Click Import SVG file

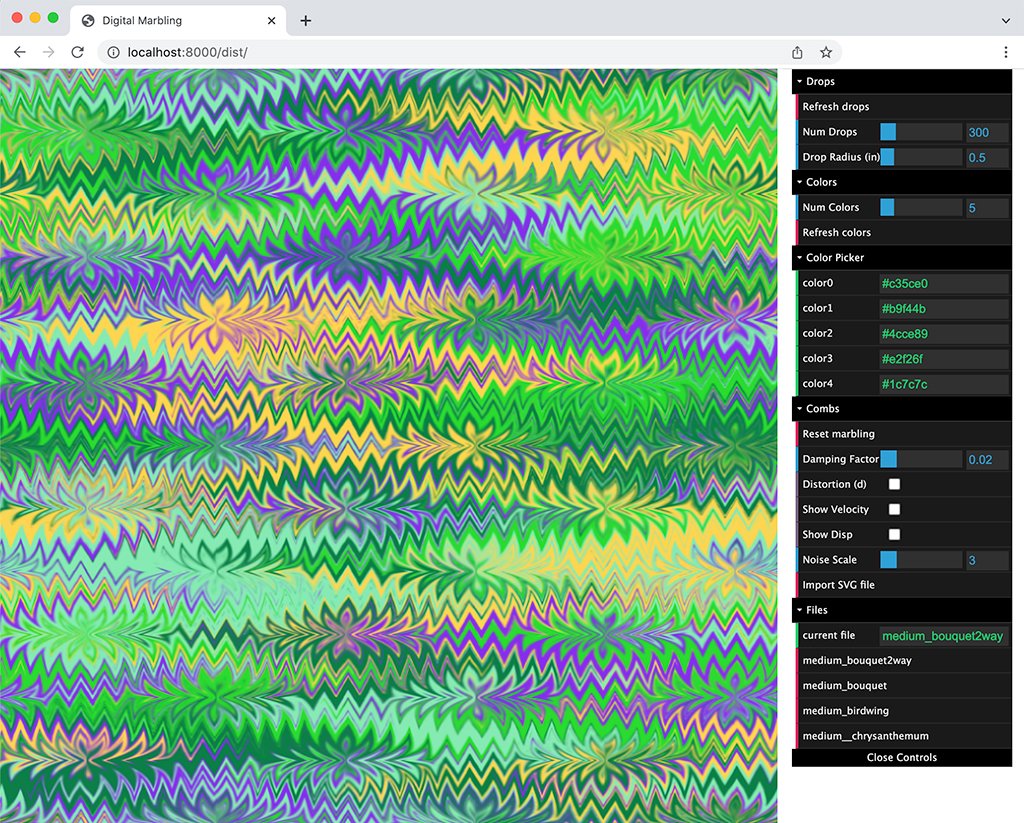(x=902, y=585)
